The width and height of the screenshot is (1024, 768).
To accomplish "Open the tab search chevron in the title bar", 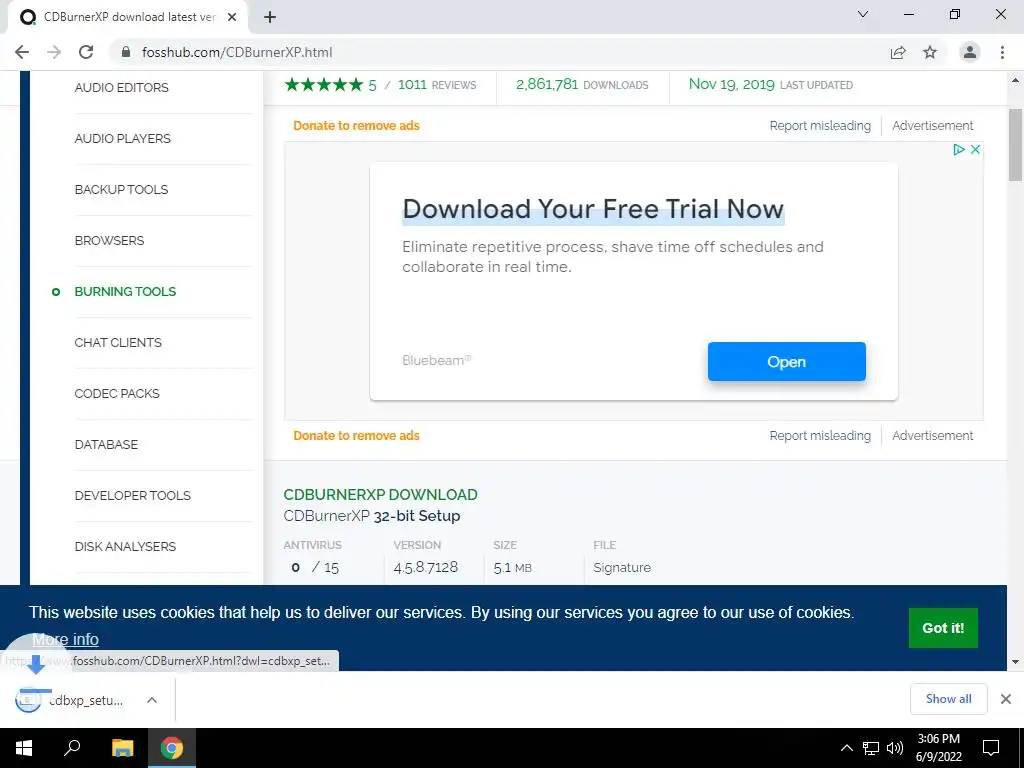I will click(863, 14).
